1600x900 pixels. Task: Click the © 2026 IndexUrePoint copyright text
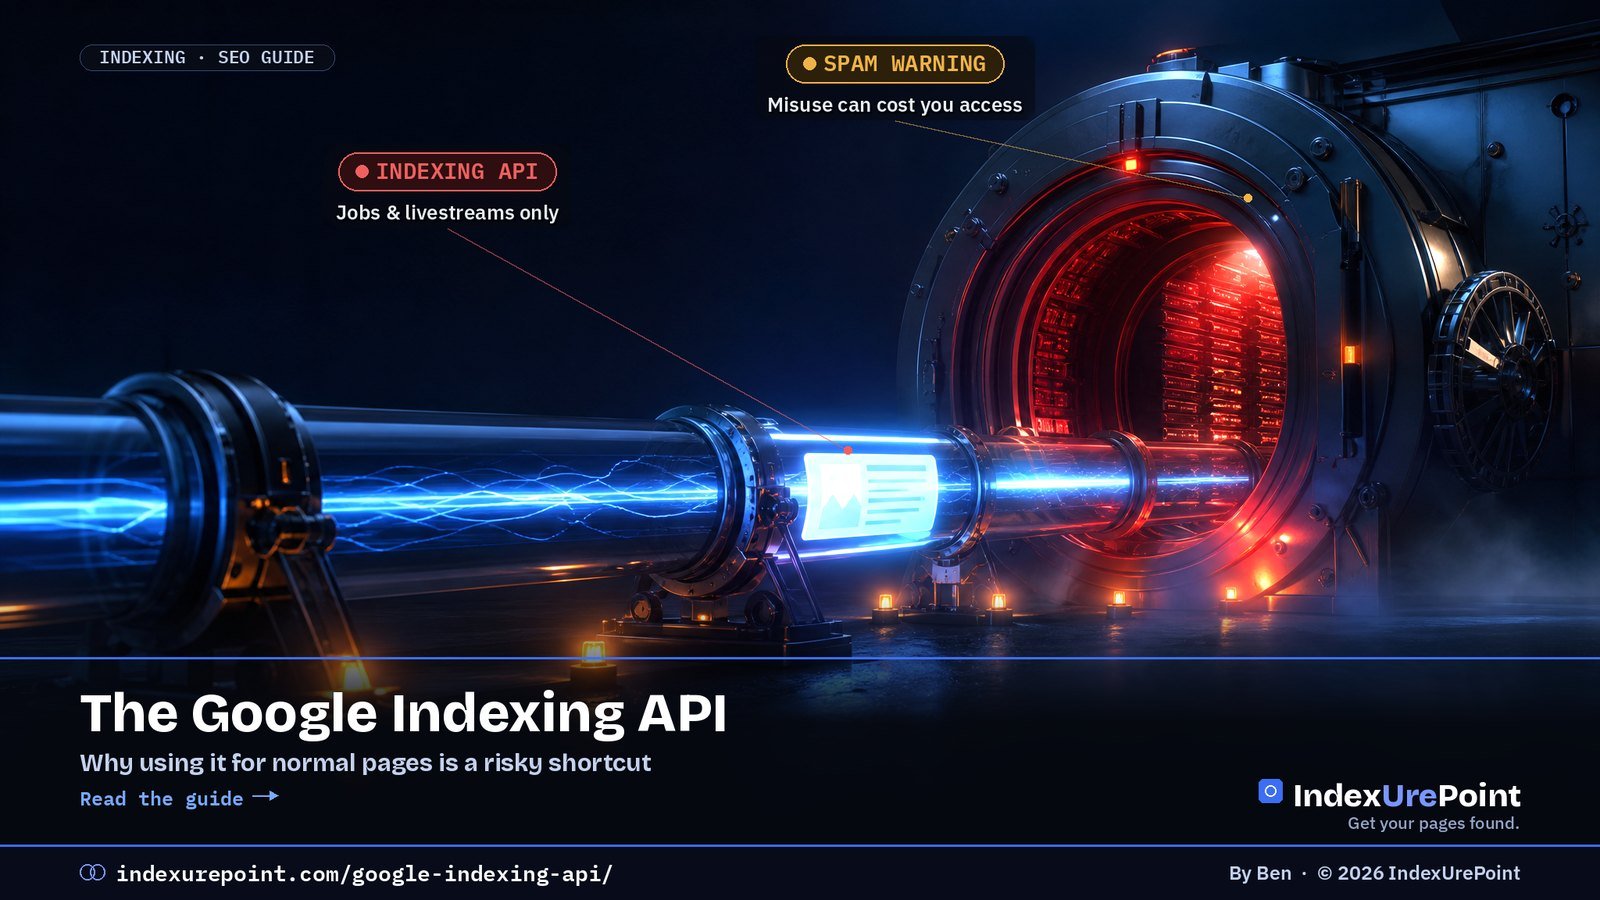(1418, 873)
